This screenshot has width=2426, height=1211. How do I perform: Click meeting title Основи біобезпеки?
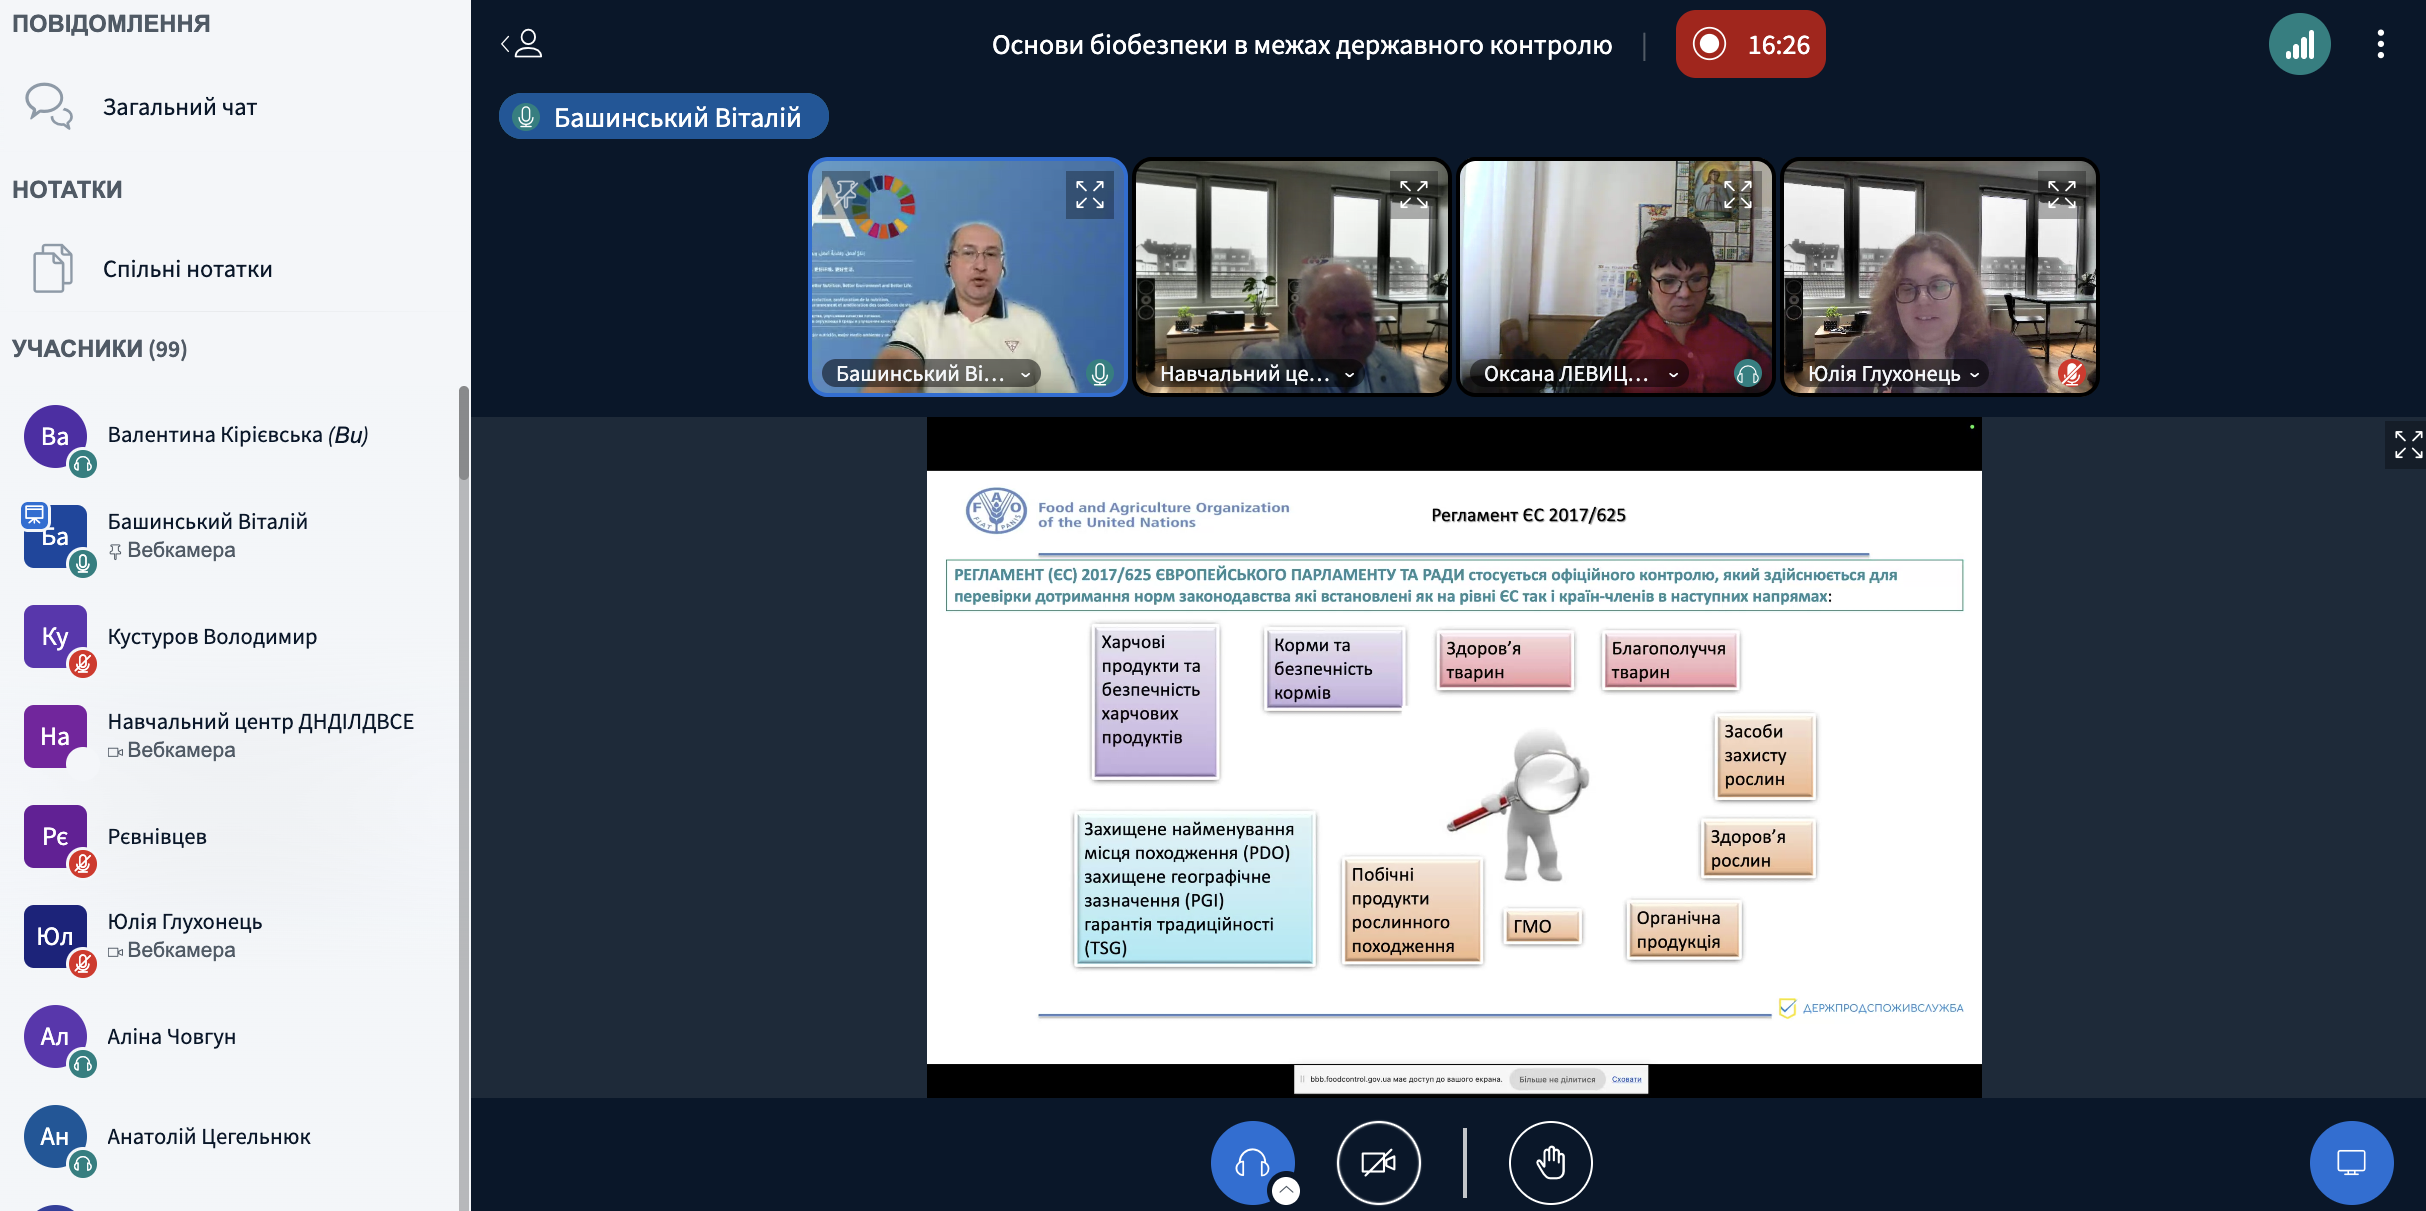click(x=1301, y=45)
